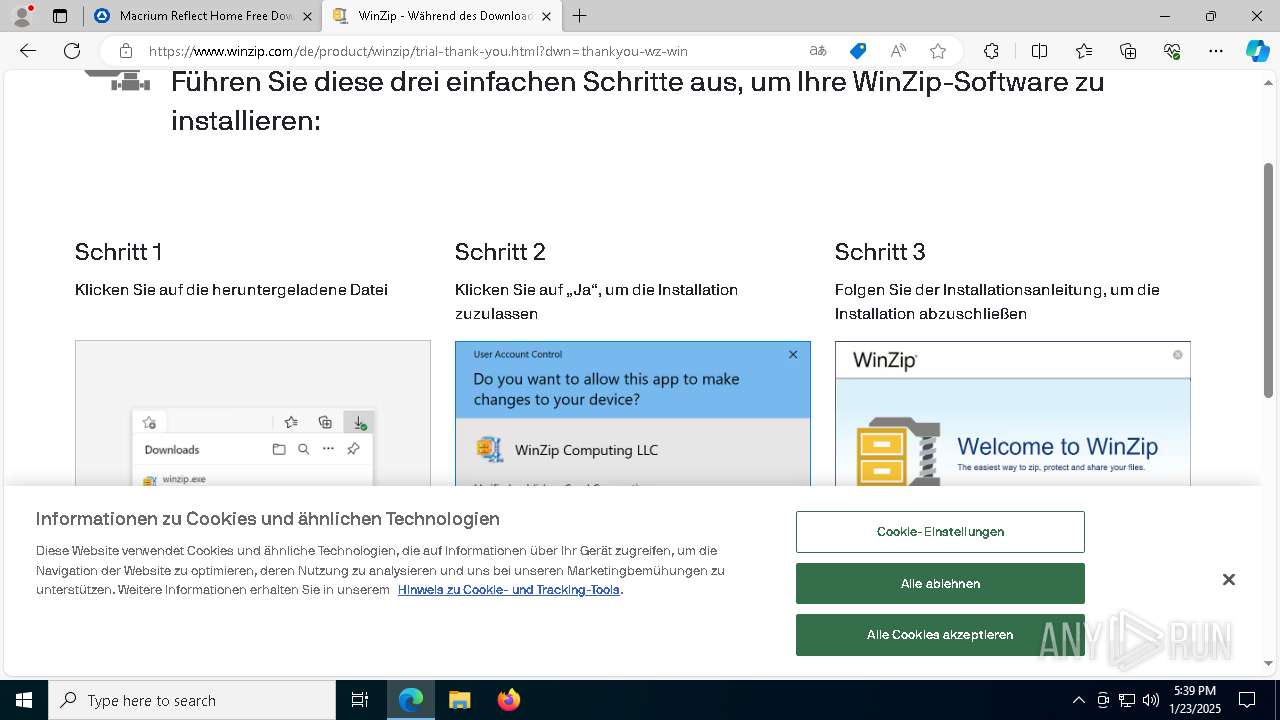This screenshot has height=720, width=1280.
Task: Show hidden system tray icons
Action: pyautogui.click(x=1078, y=700)
